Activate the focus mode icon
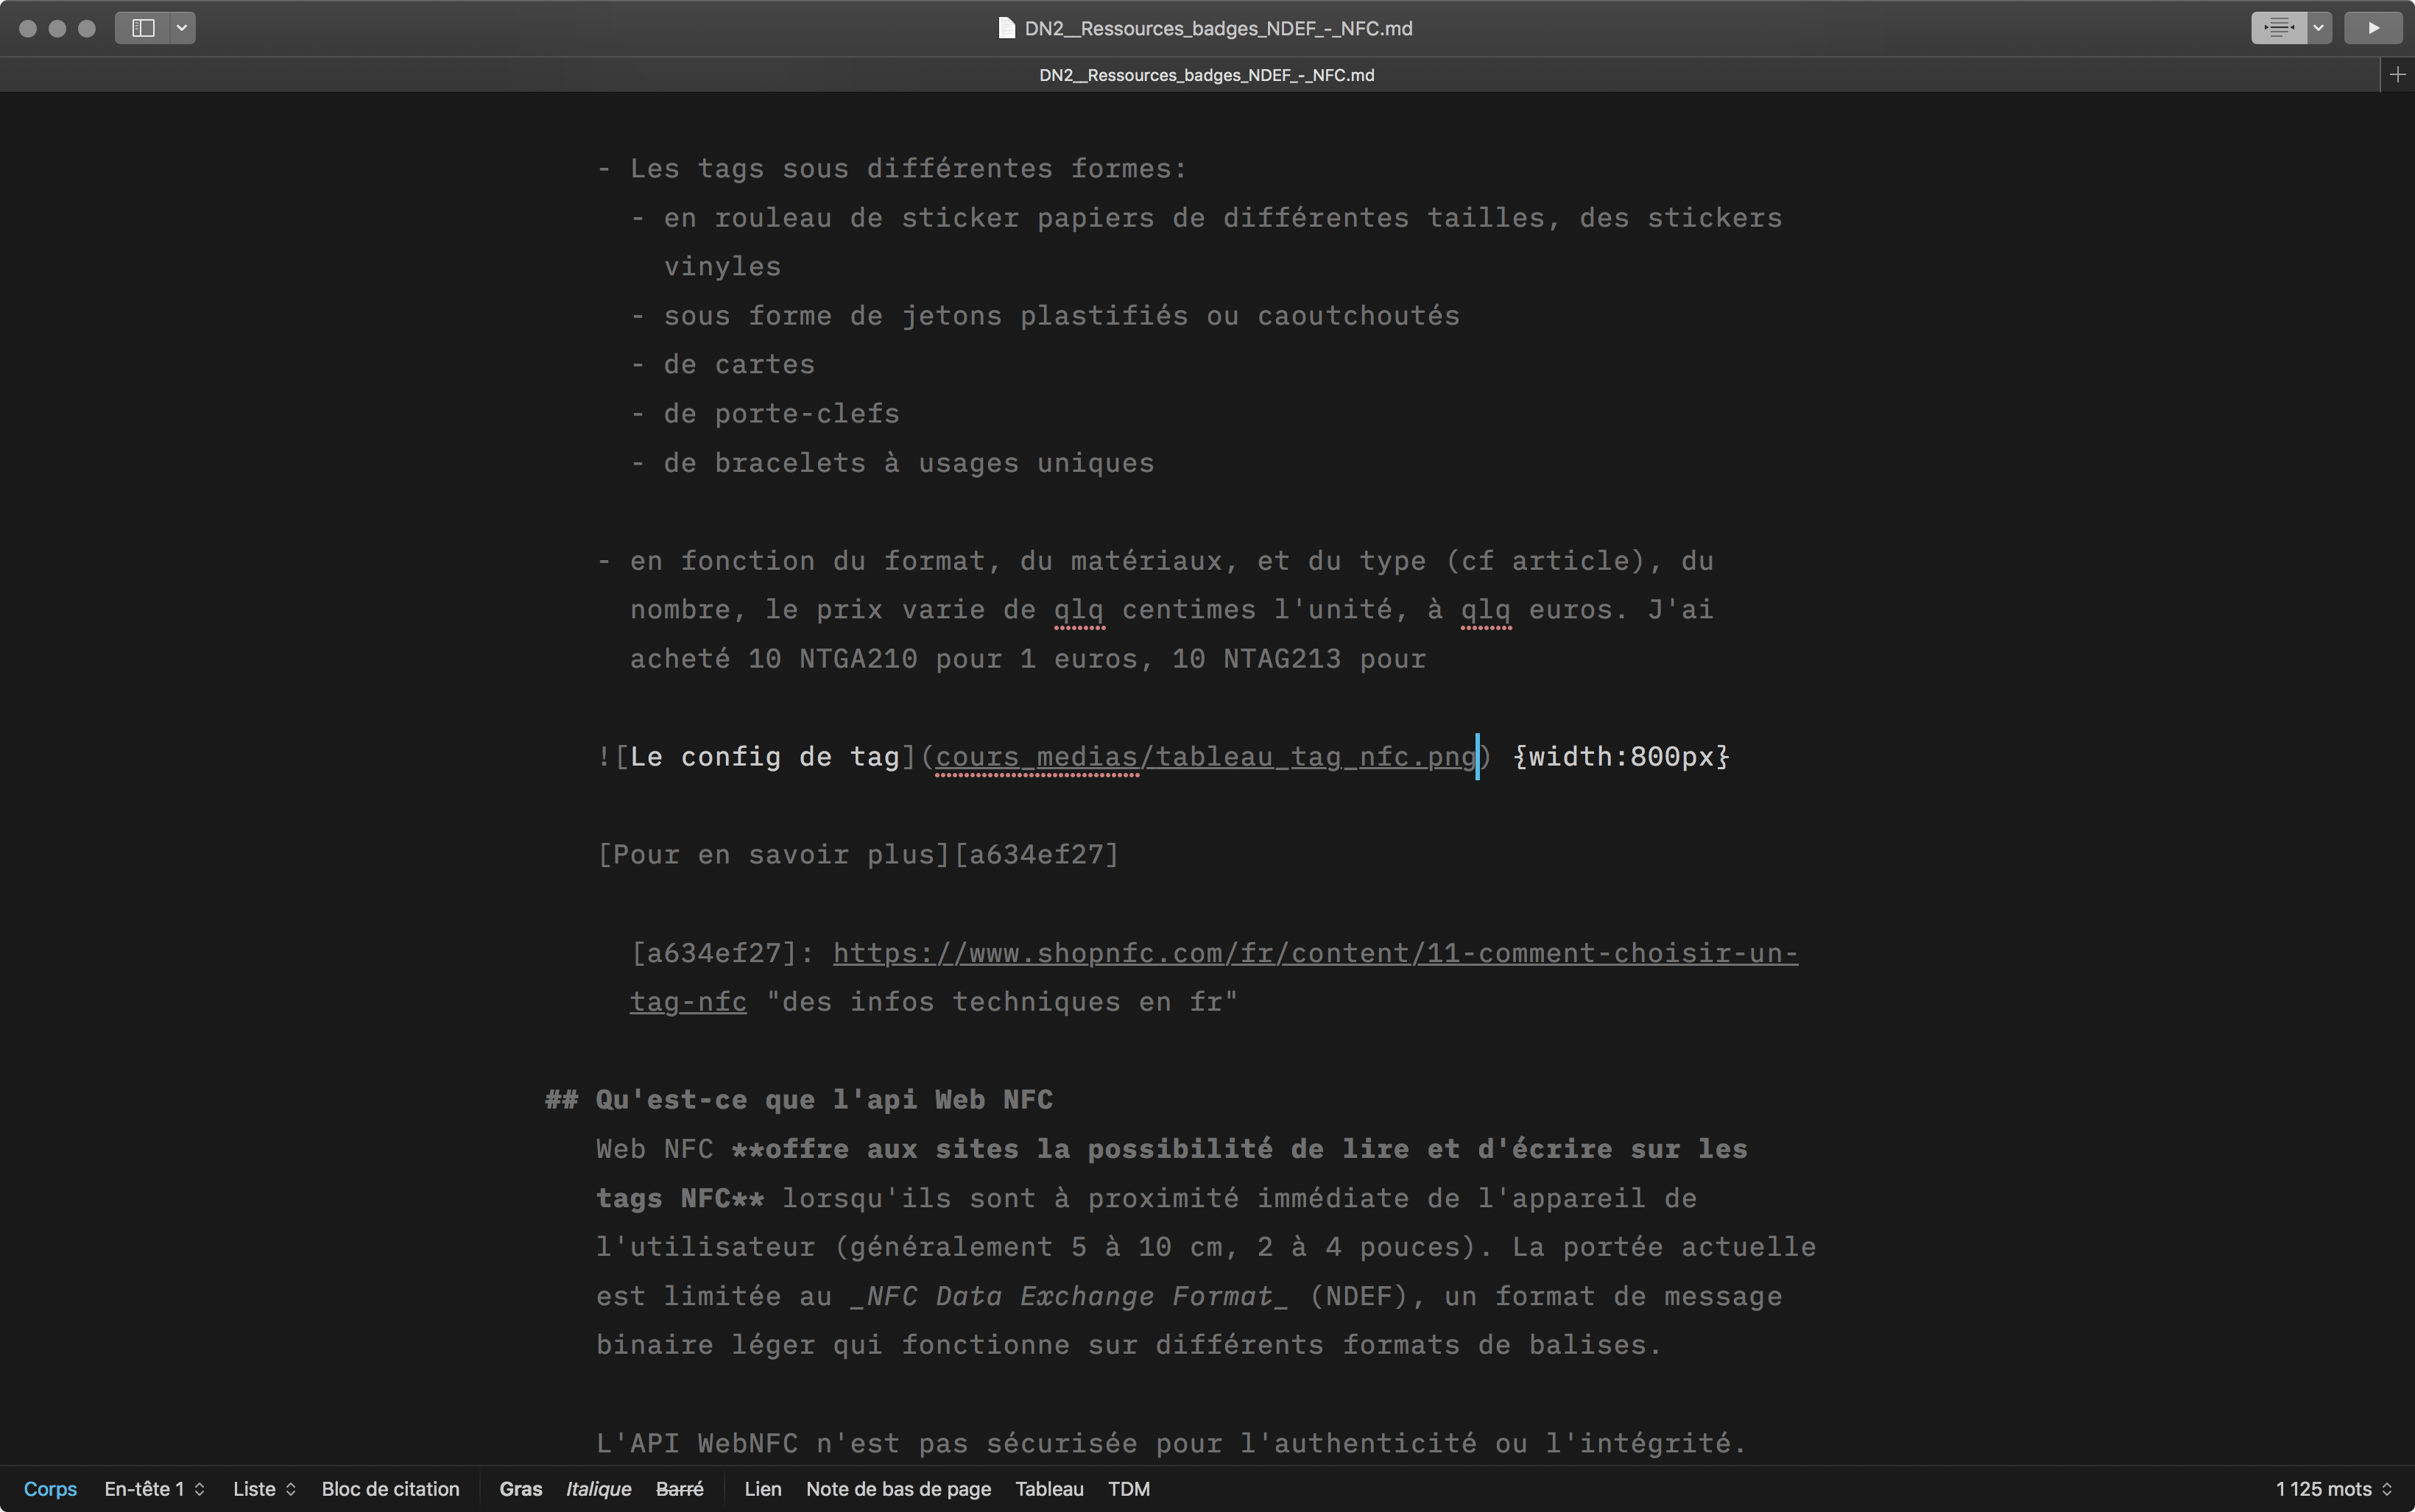 [x=2277, y=27]
